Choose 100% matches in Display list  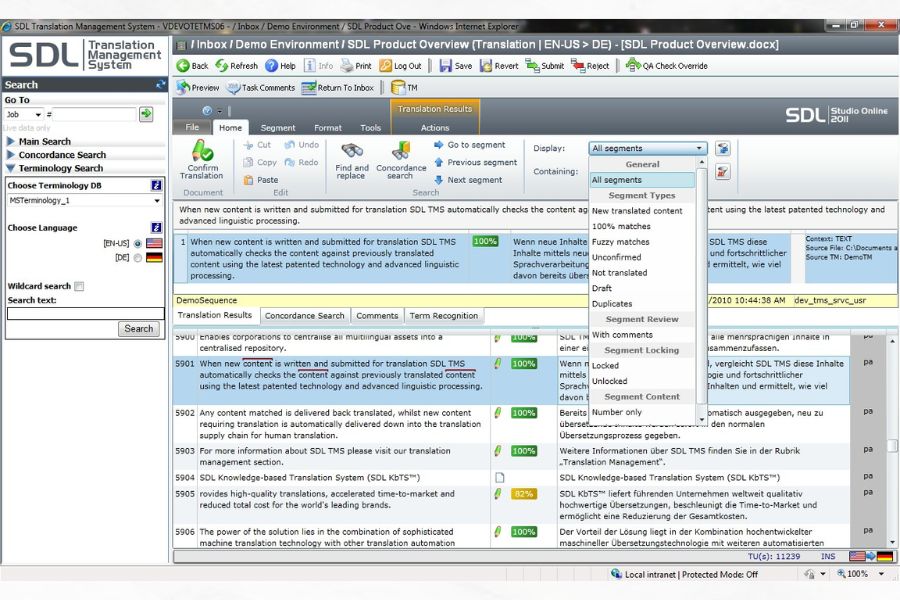pyautogui.click(x=642, y=226)
